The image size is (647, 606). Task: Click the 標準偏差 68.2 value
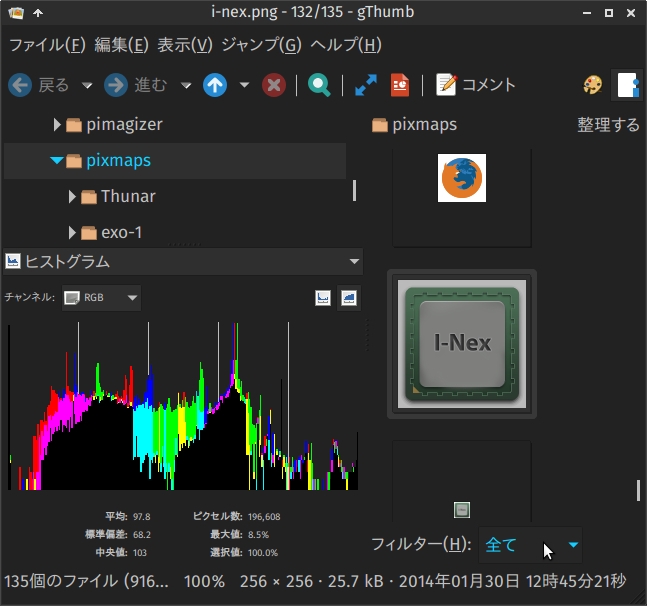coord(142,535)
